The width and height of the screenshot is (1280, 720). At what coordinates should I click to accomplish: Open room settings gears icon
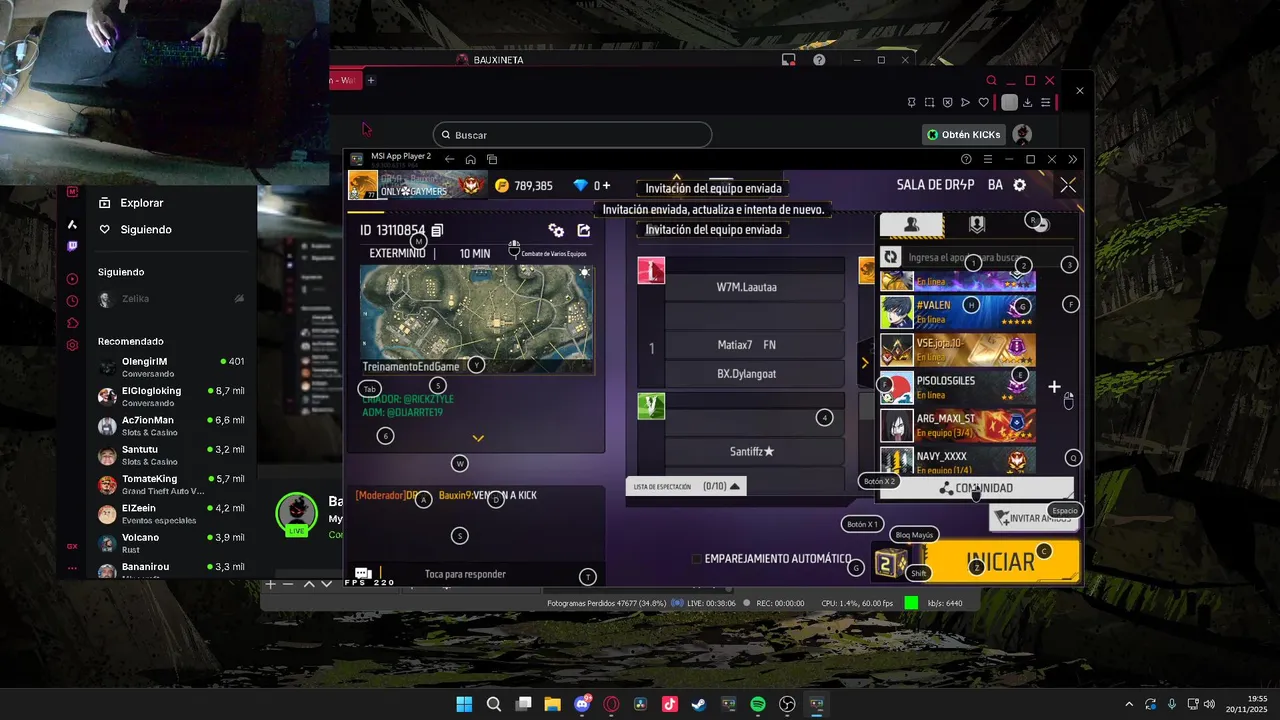point(556,230)
